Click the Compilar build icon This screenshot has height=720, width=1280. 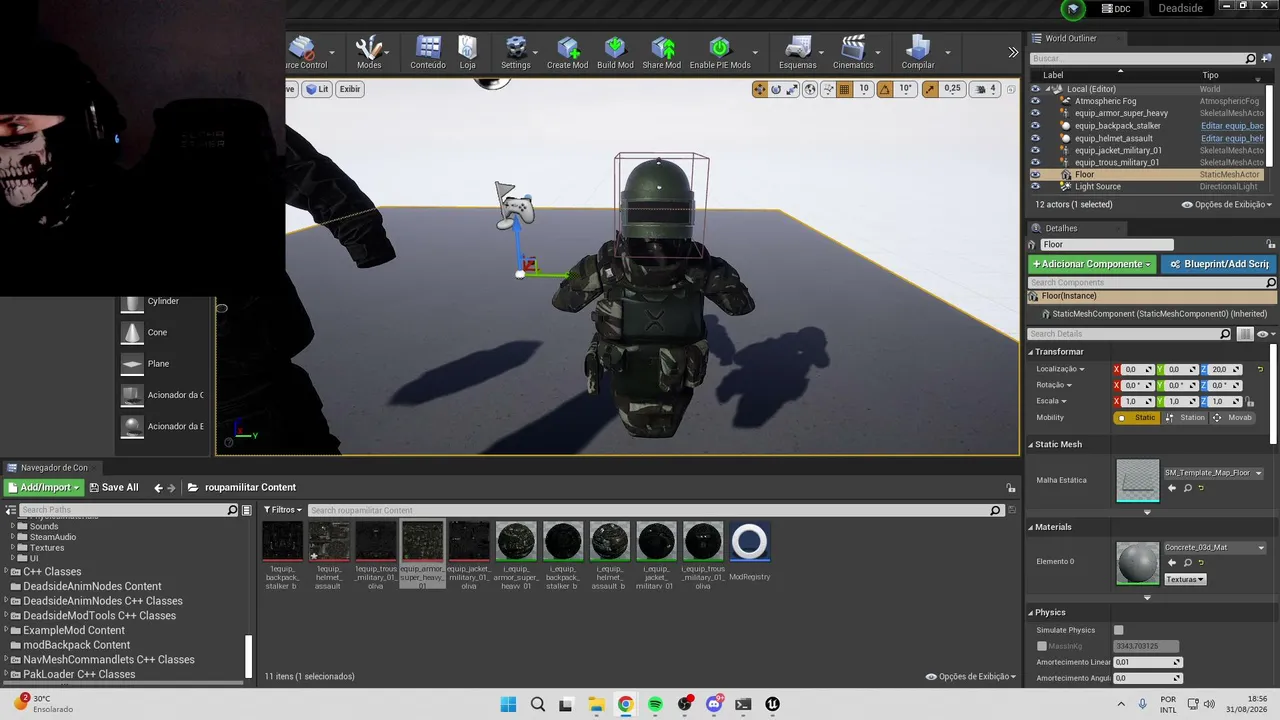pyautogui.click(x=918, y=52)
